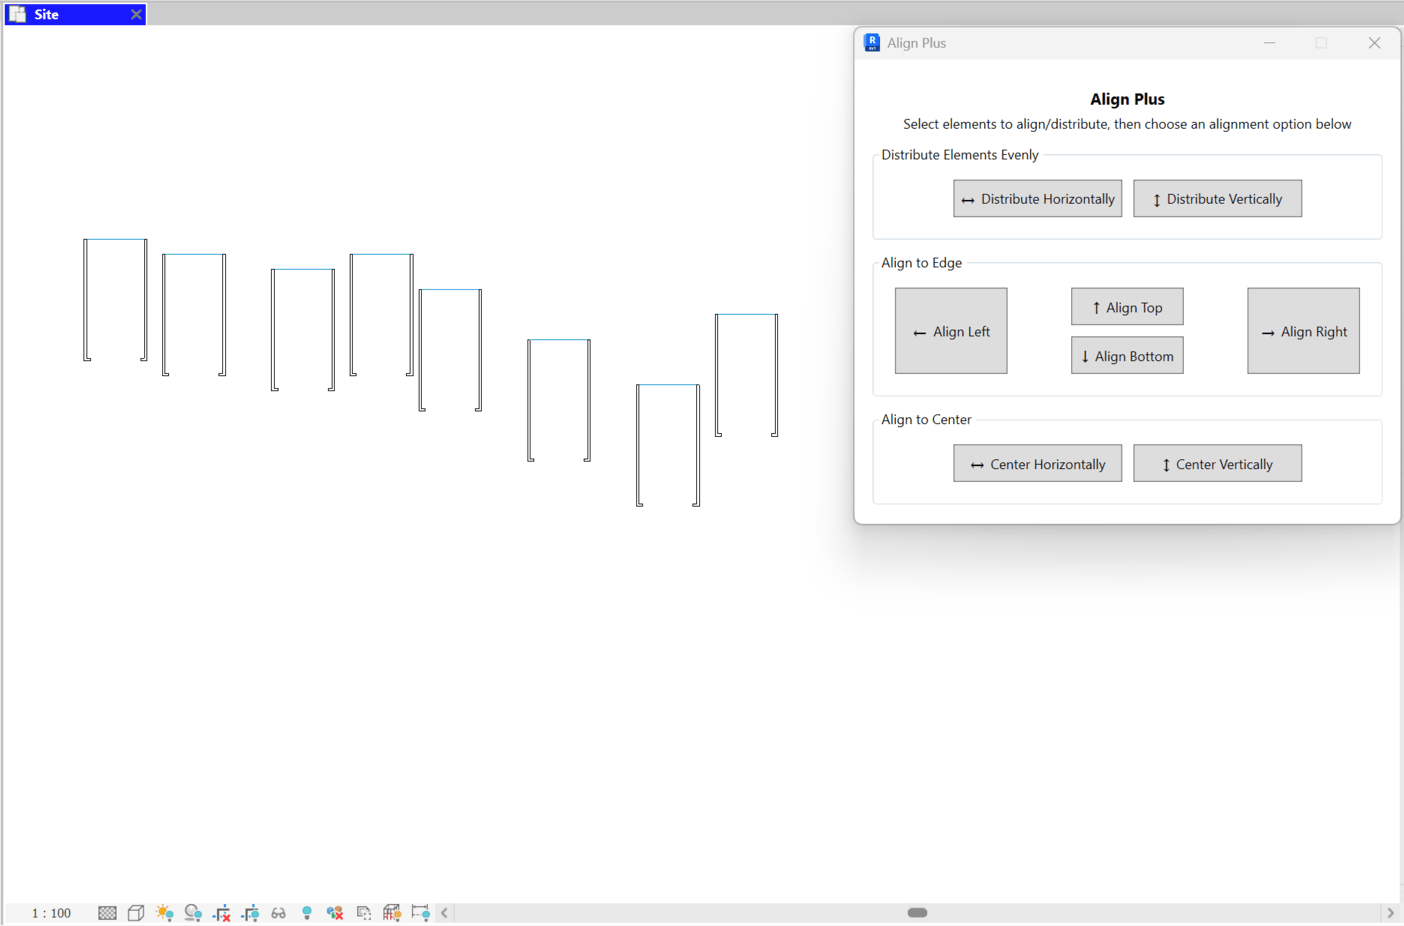Open the 1:100 view scale selector
1404x926 pixels.
pos(51,912)
